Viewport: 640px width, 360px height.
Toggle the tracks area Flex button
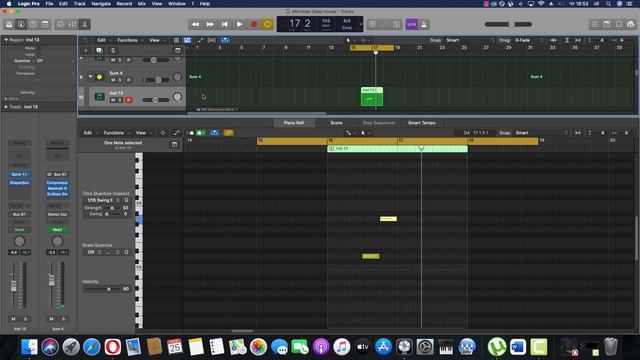click(x=211, y=40)
